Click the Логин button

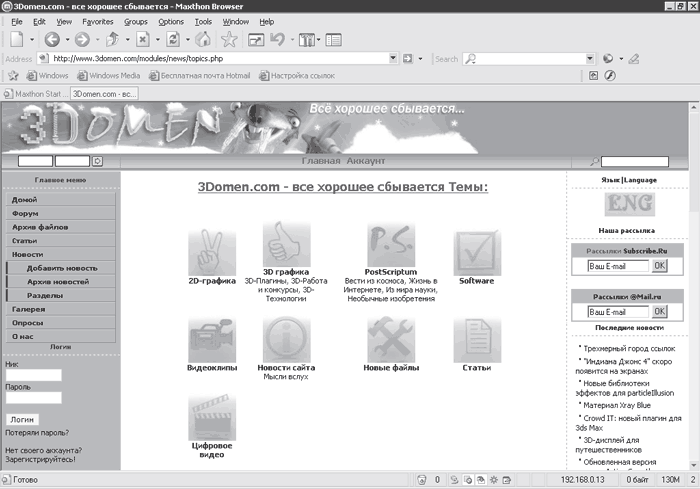point(22,419)
